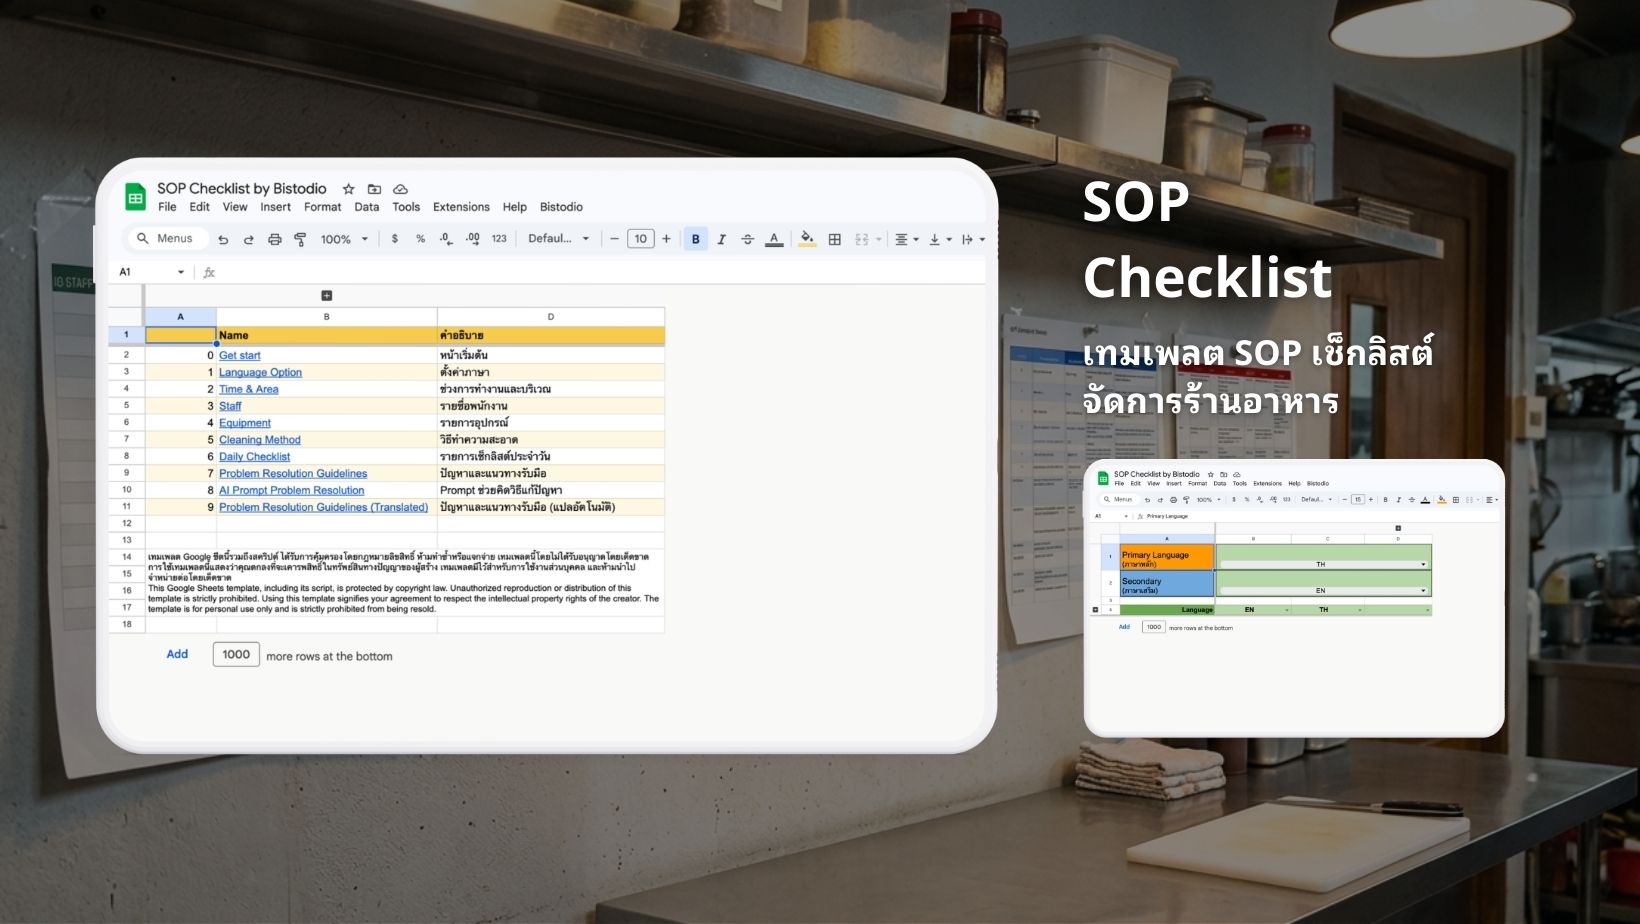Image resolution: width=1640 pixels, height=924 pixels.
Task: Open the Extensions menu in large spreadsheet
Action: (x=461, y=207)
